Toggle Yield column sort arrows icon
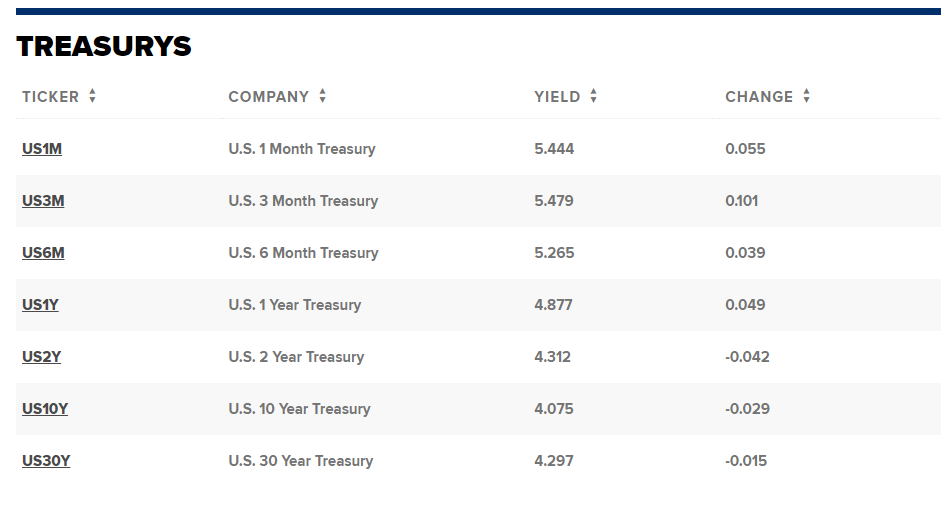This screenshot has height=513, width=949. 594,96
